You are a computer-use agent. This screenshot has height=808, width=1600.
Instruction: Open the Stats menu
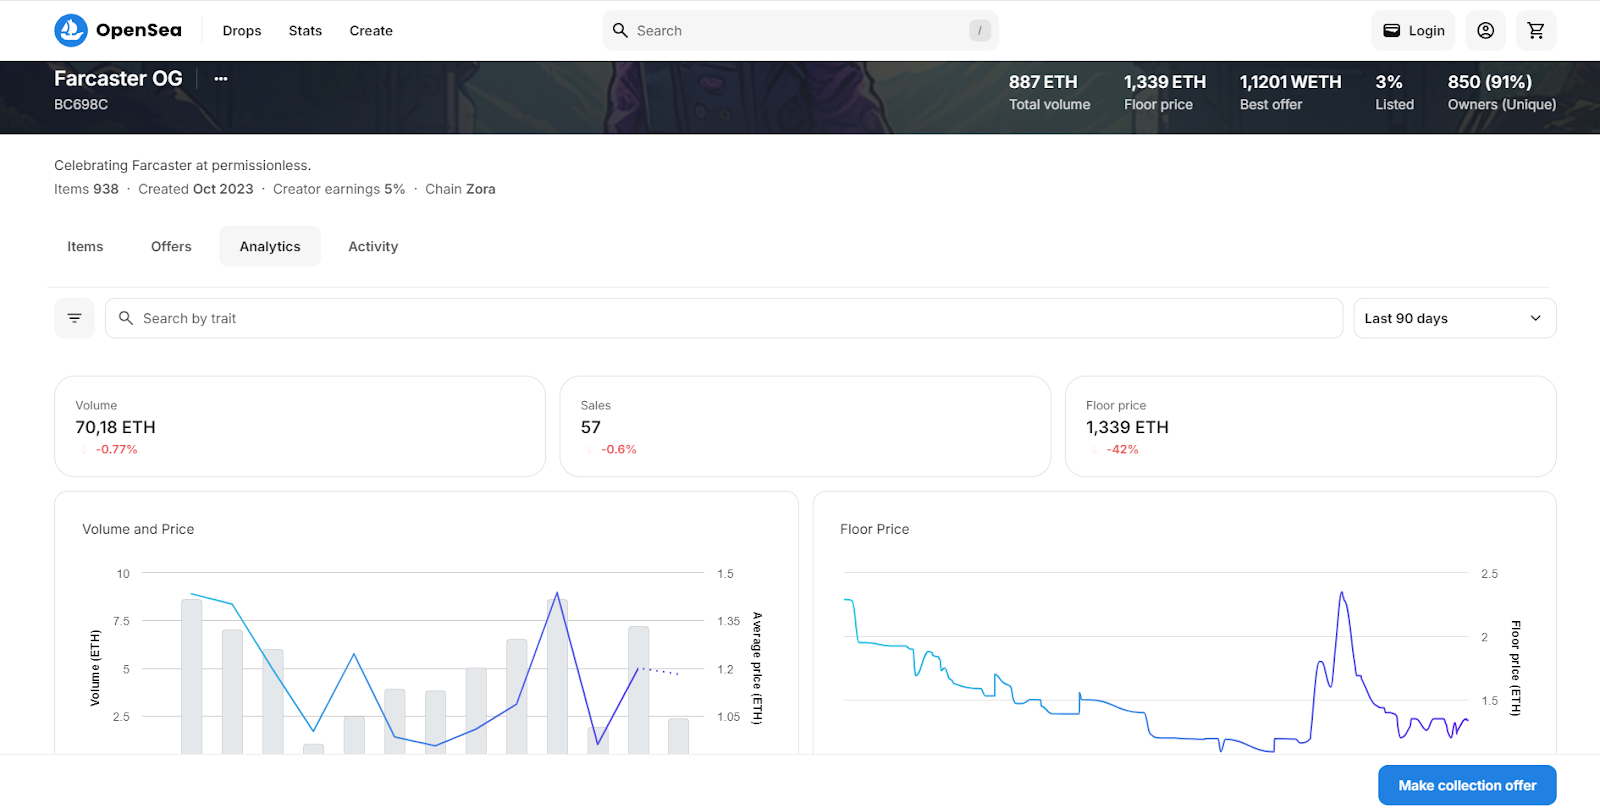point(305,31)
